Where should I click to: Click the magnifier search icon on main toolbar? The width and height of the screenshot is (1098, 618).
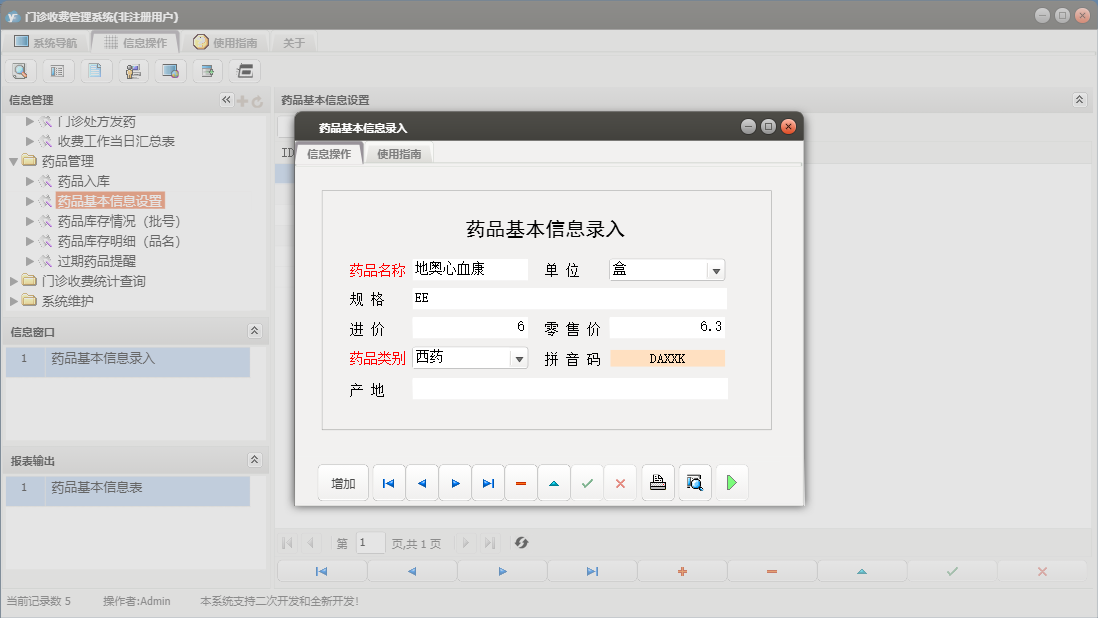pyautogui.click(x=20, y=70)
